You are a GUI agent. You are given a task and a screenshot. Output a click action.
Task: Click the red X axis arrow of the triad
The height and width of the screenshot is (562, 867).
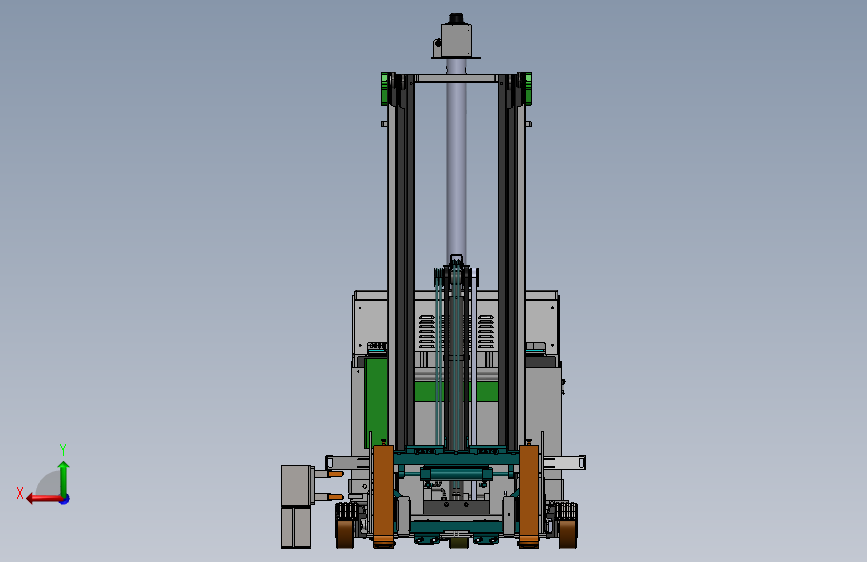pyautogui.click(x=44, y=499)
